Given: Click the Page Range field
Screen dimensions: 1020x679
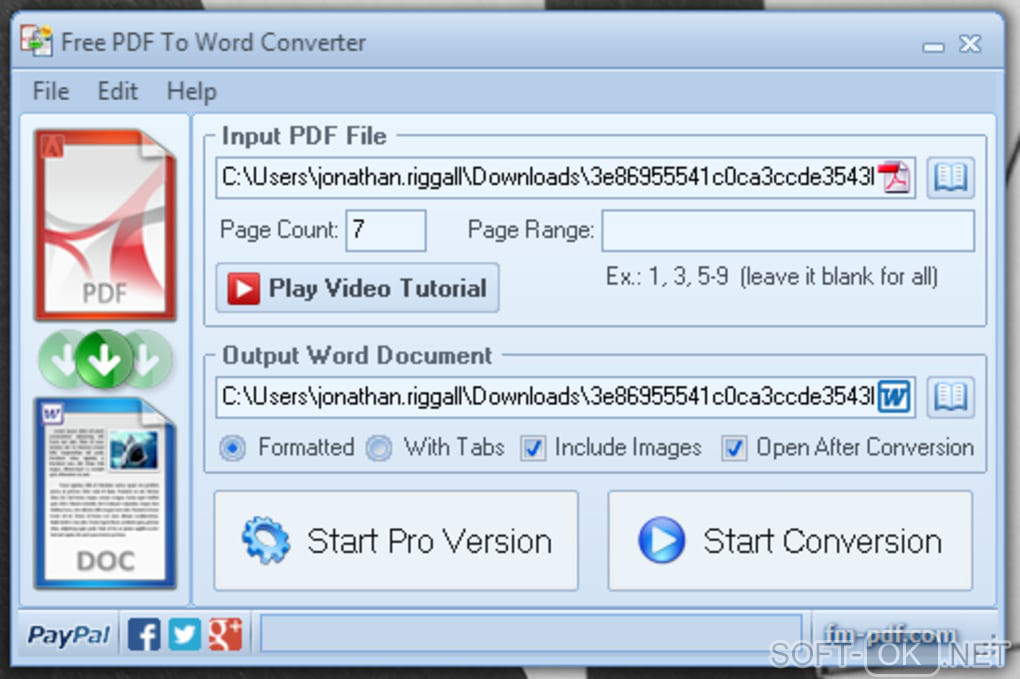Looking at the screenshot, I should 788,230.
